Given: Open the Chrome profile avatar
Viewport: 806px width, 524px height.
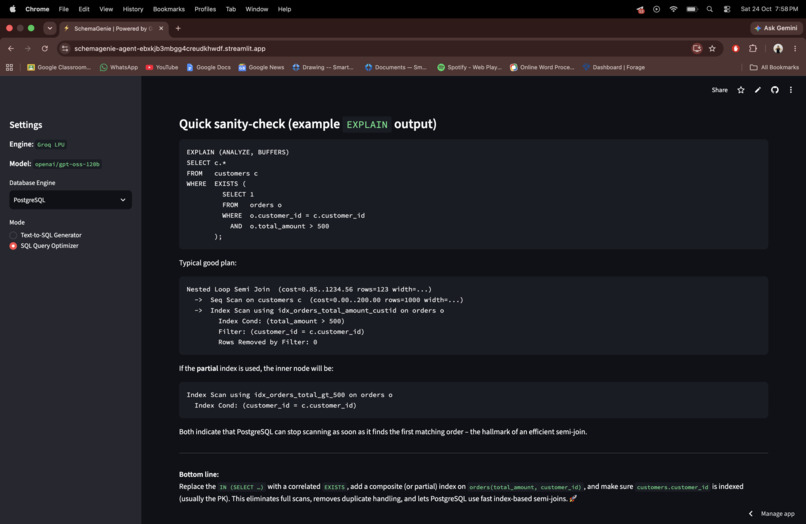Looking at the screenshot, I should coord(778,48).
